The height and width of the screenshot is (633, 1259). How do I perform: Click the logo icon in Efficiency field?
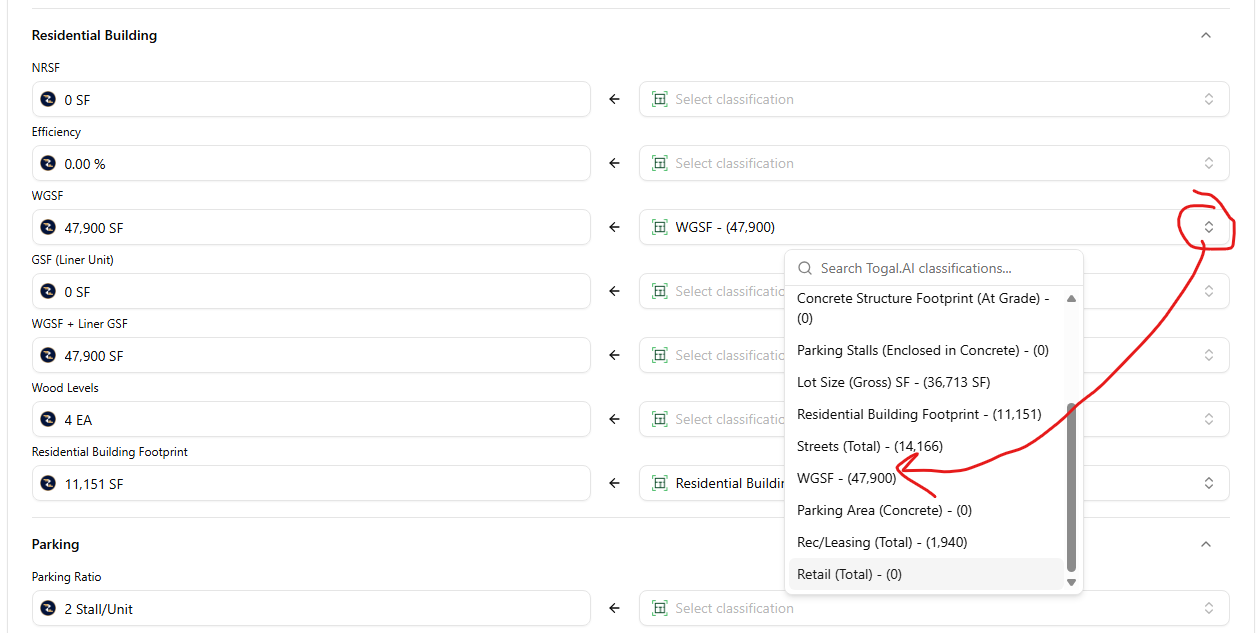pos(47,164)
